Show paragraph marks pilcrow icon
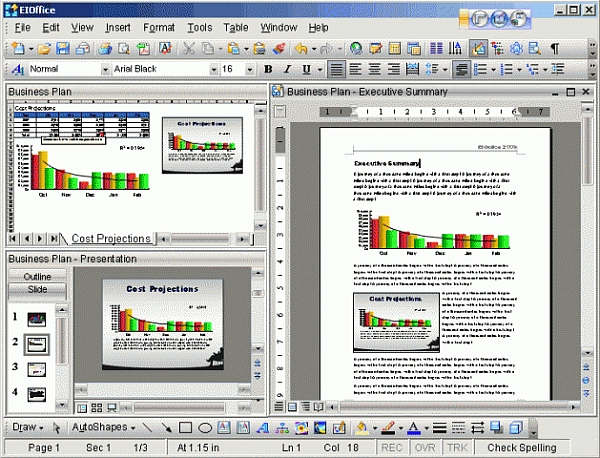Viewport: 600px width, 458px height. click(x=554, y=49)
